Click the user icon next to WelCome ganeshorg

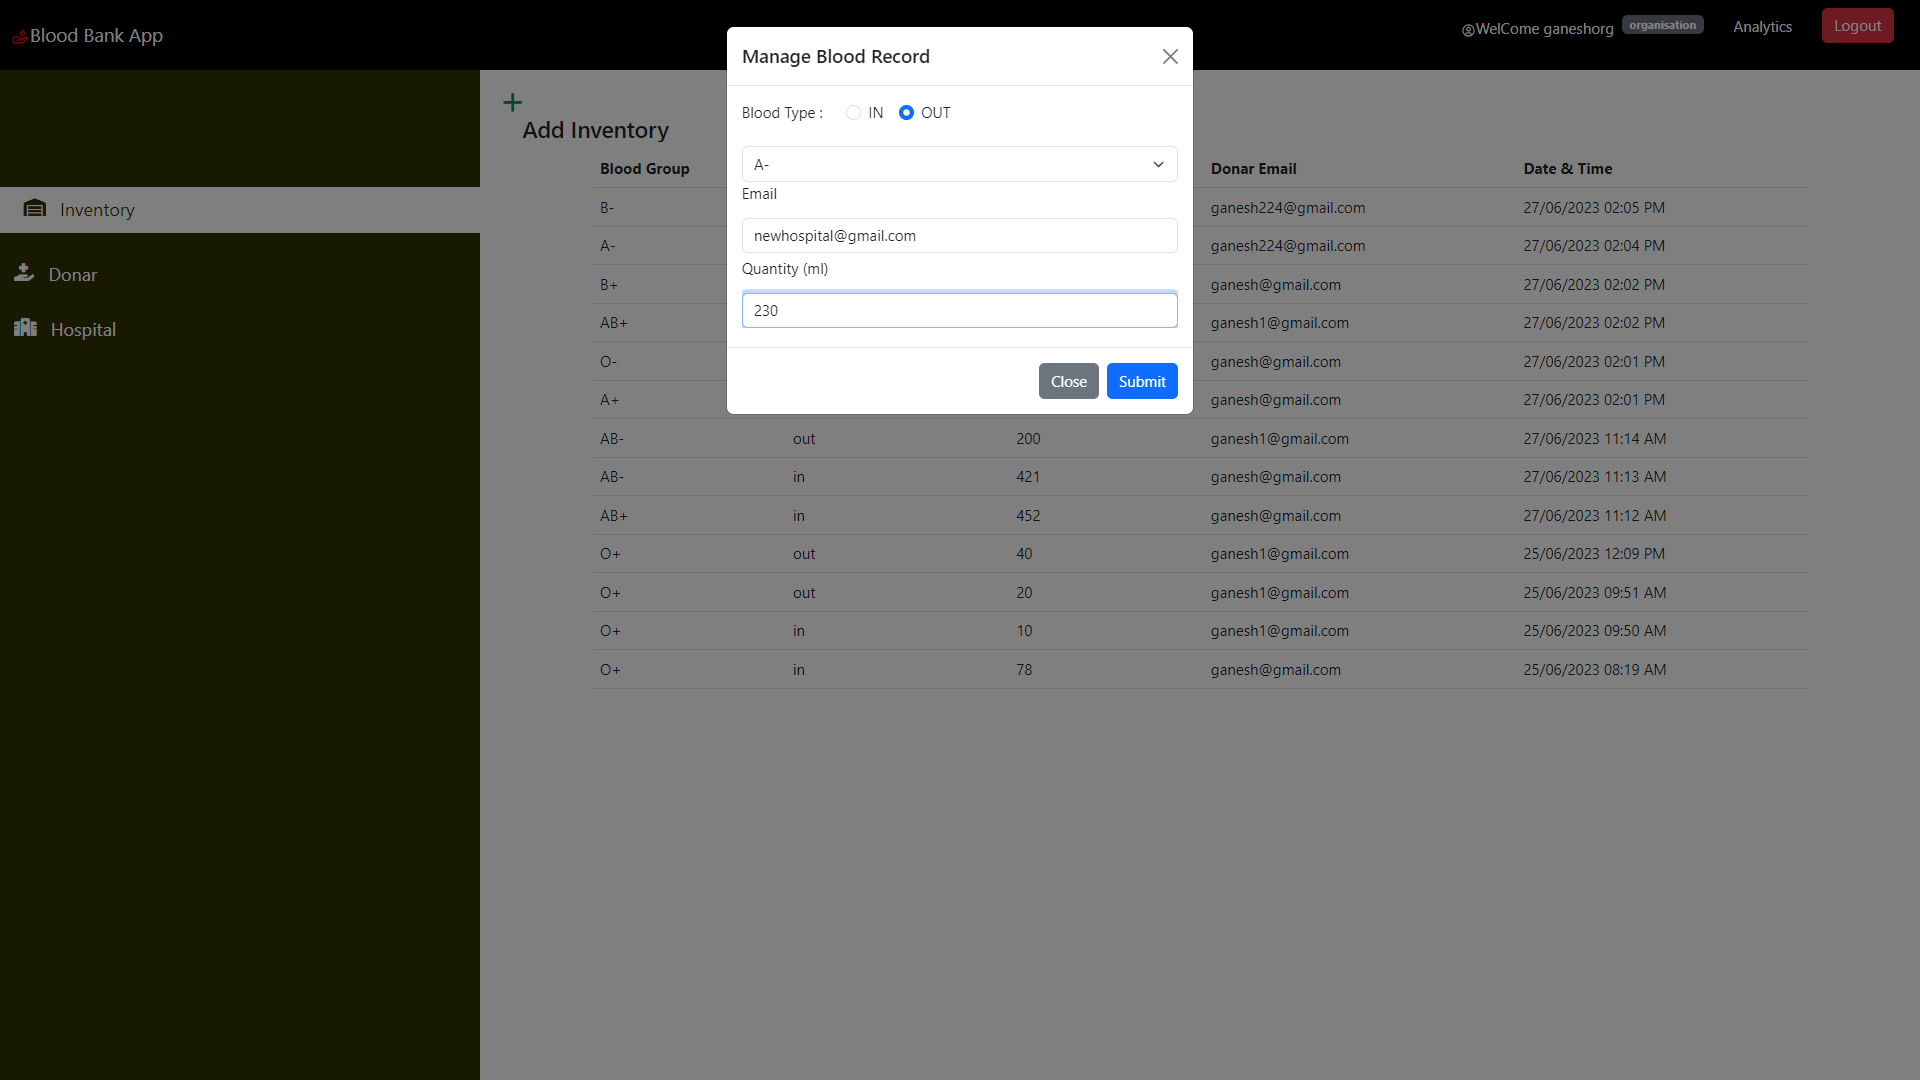tap(1467, 30)
